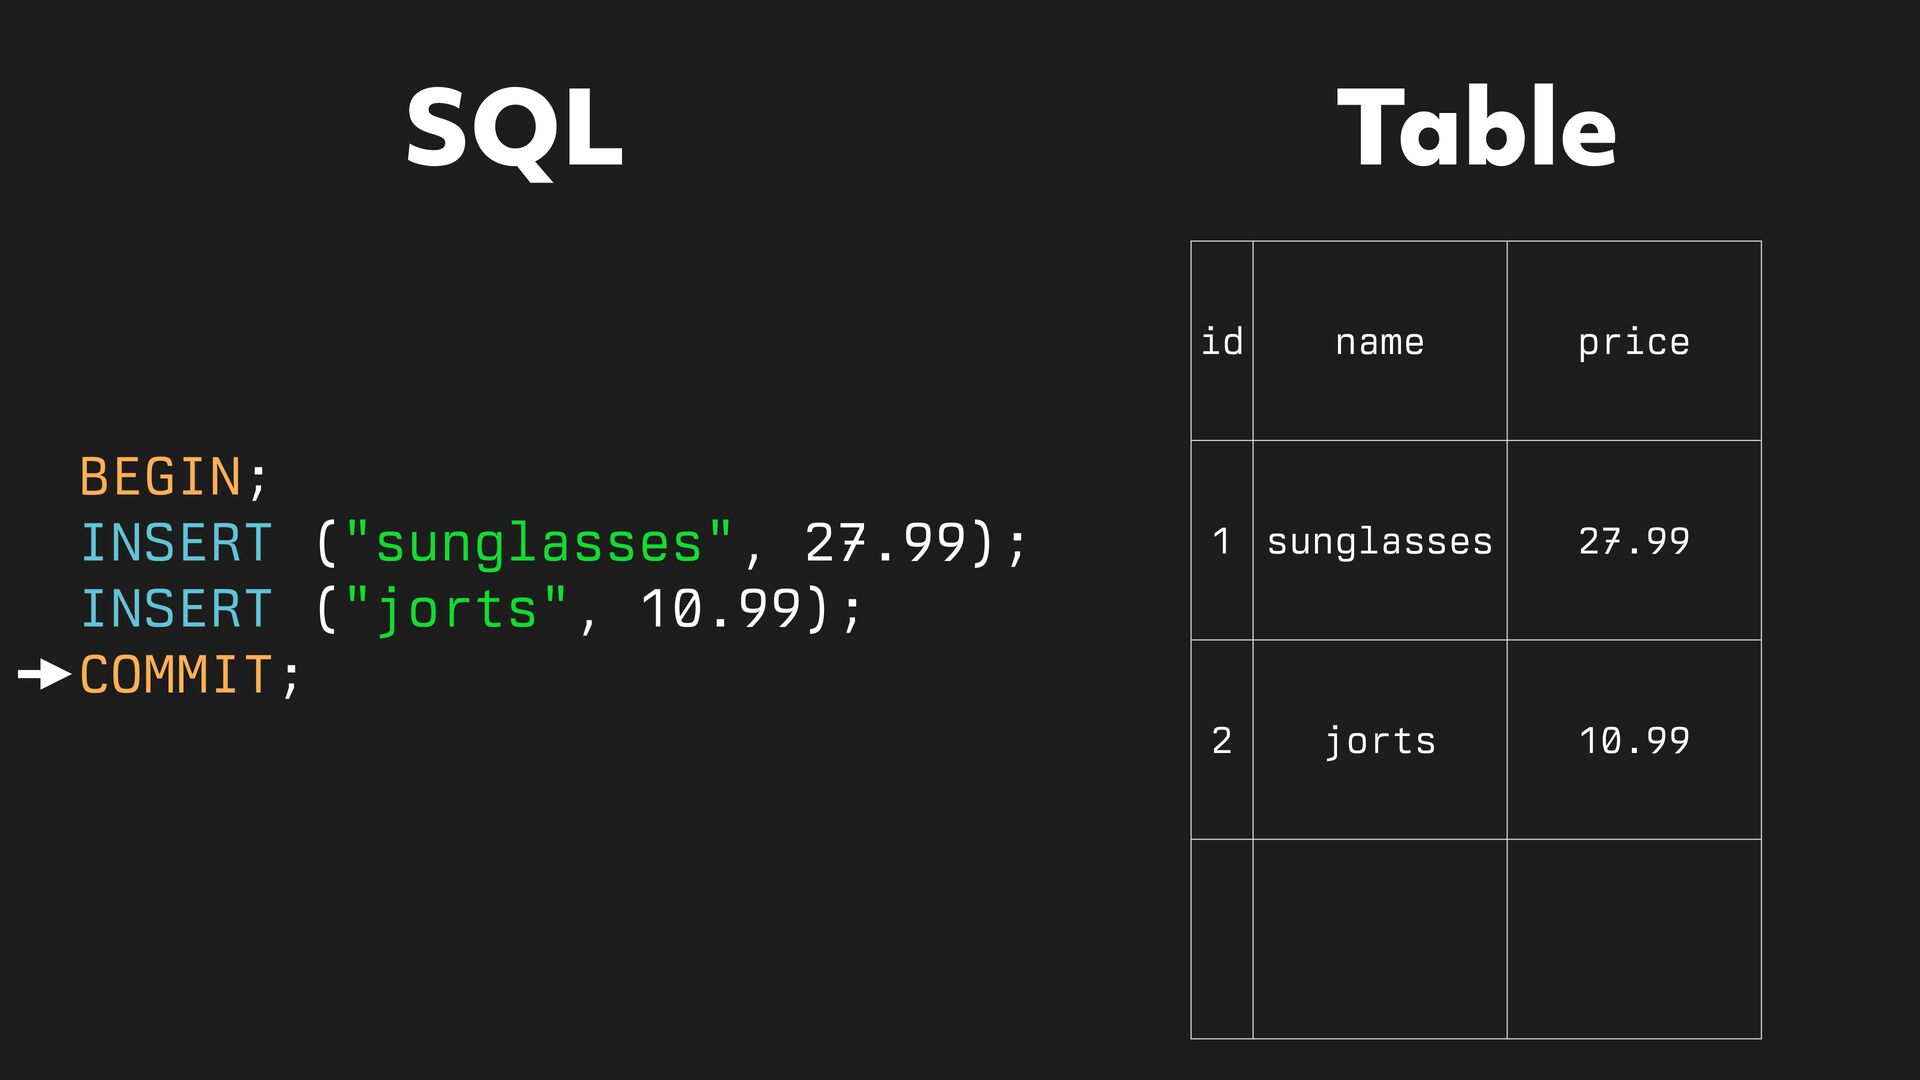Click the SQL heading
The image size is (1920, 1080).
[x=514, y=129]
